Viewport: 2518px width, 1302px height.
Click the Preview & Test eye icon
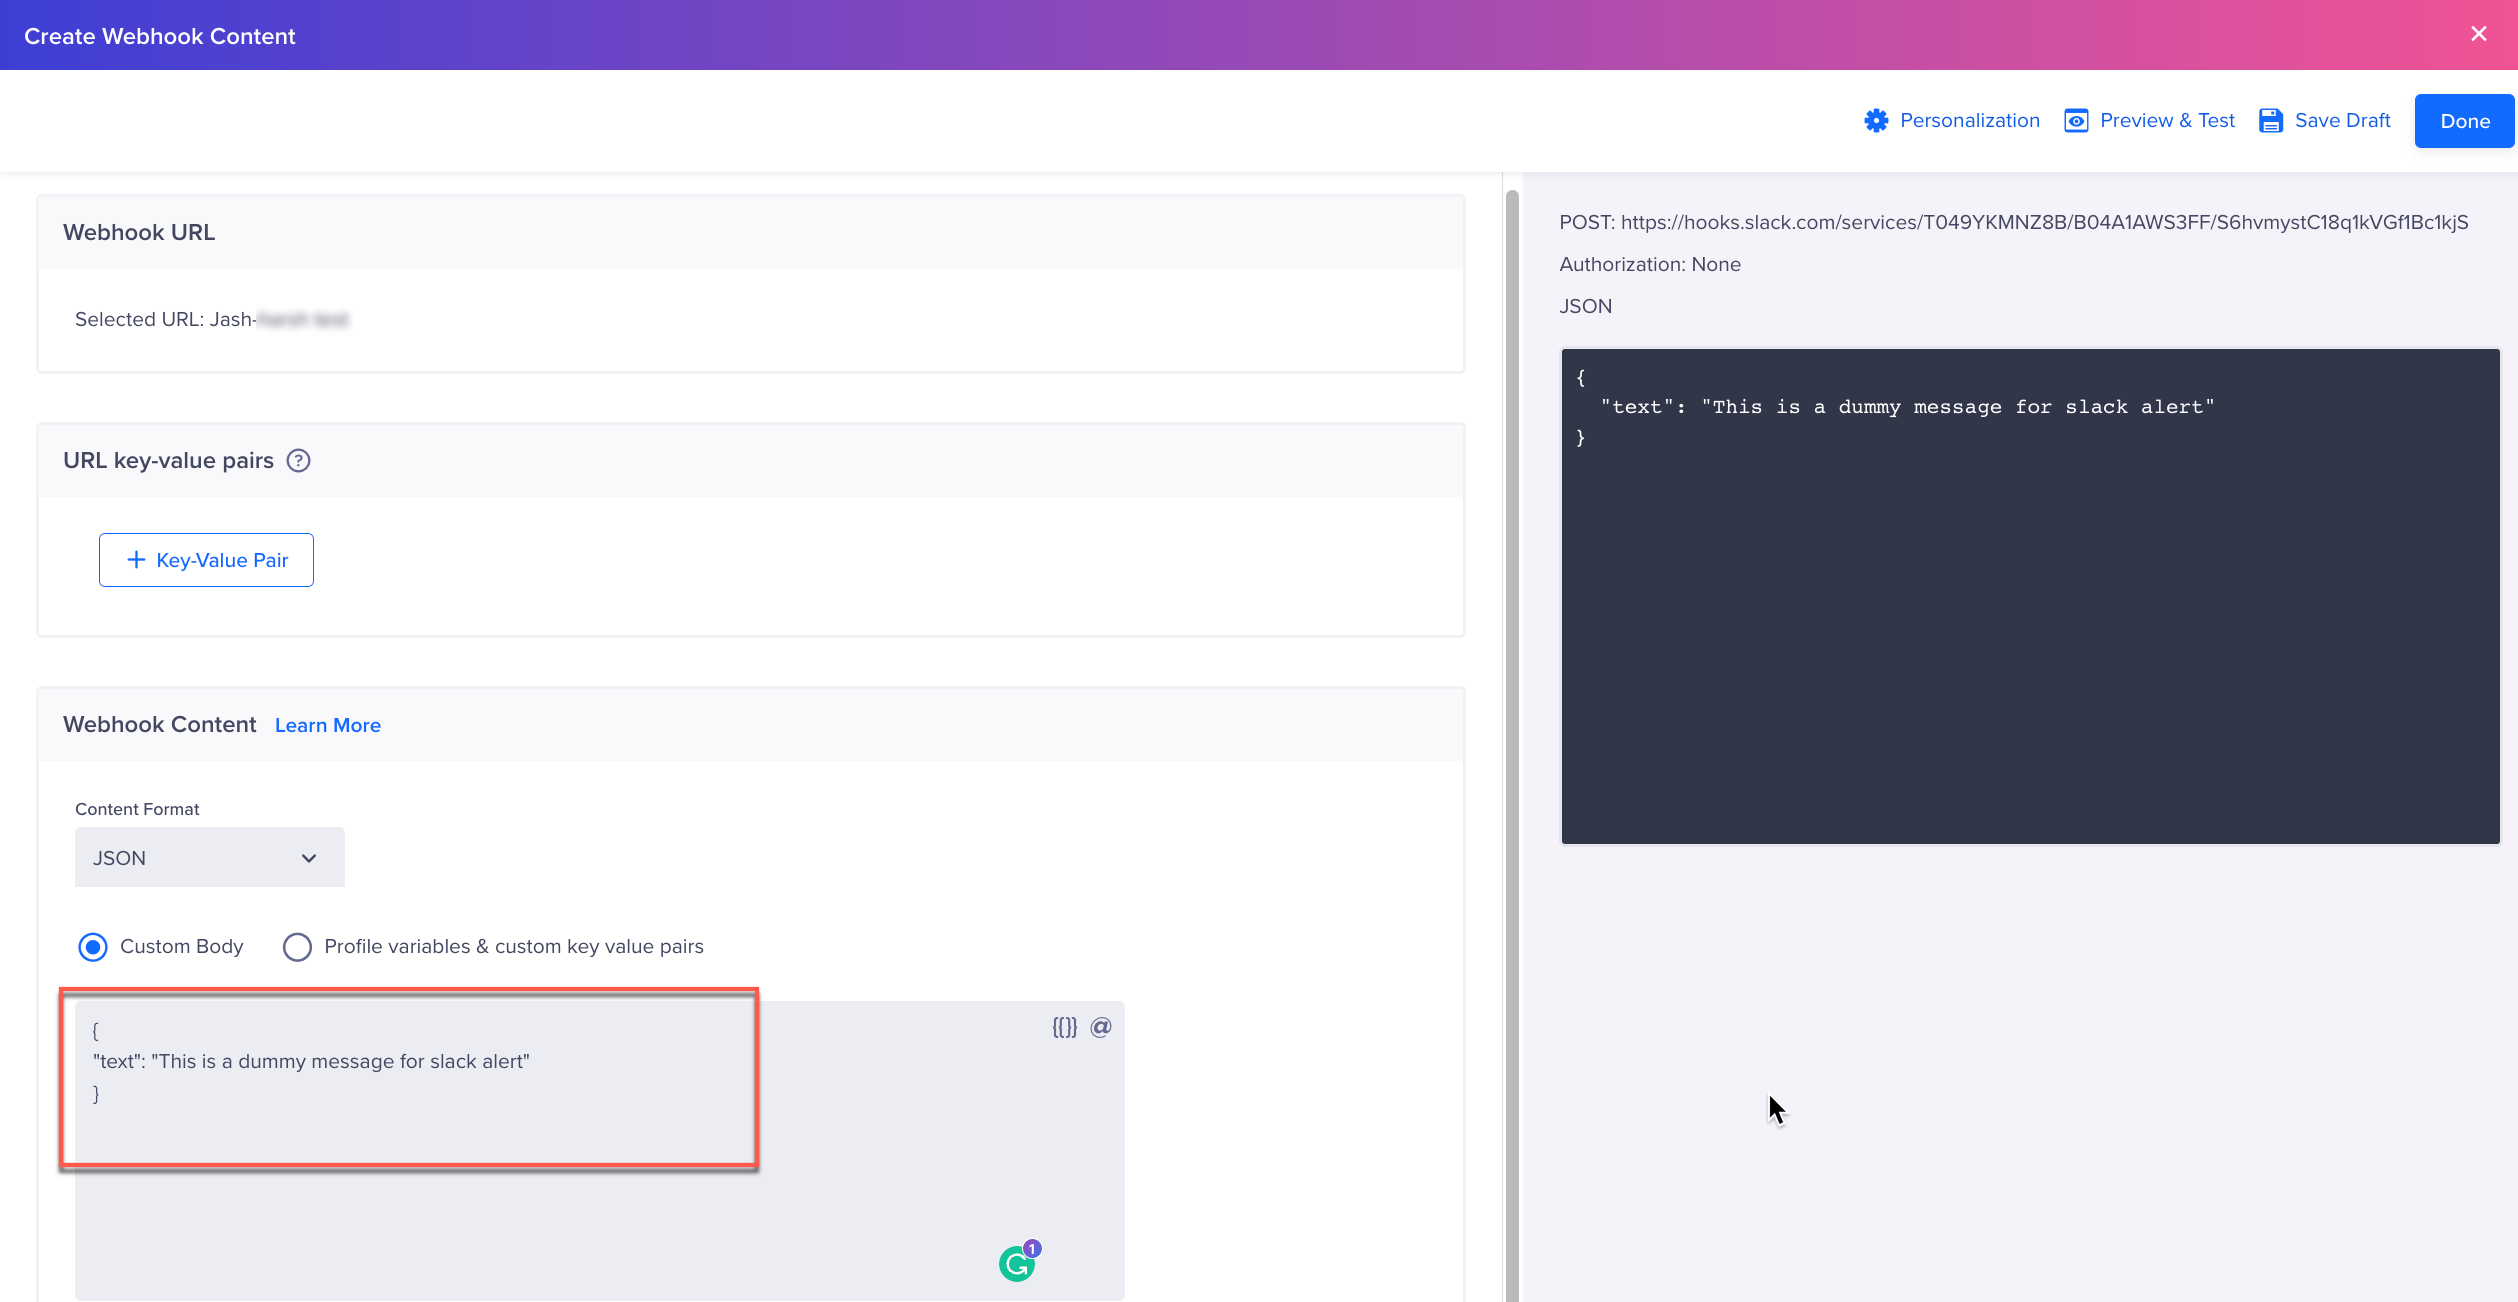pyautogui.click(x=2076, y=121)
